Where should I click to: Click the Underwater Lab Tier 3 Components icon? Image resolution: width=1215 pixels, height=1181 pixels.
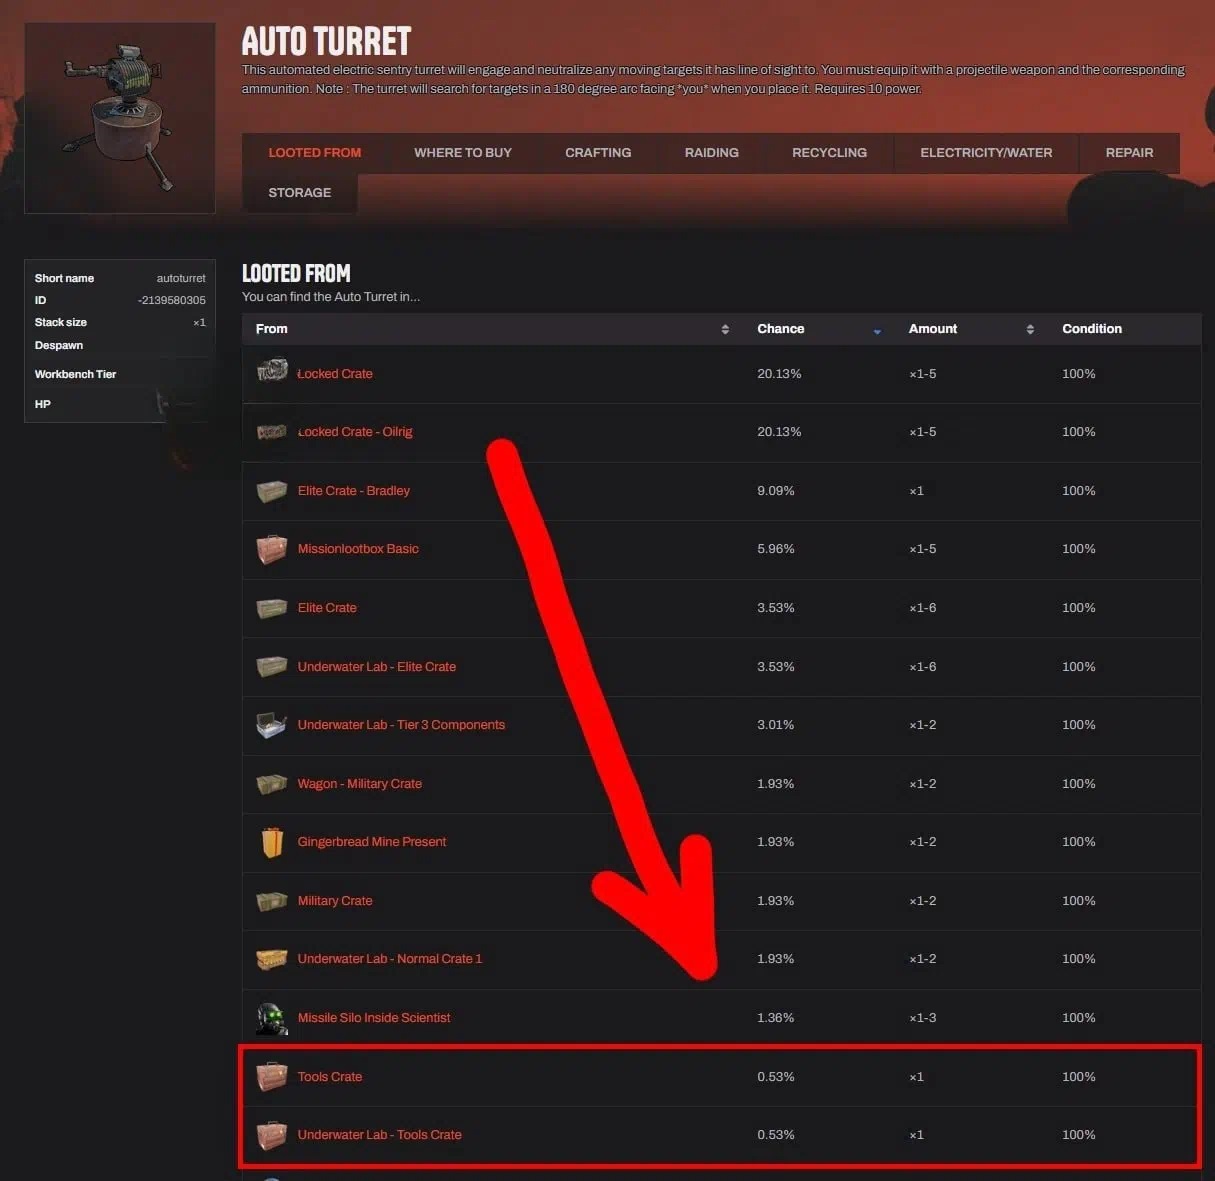coord(272,725)
